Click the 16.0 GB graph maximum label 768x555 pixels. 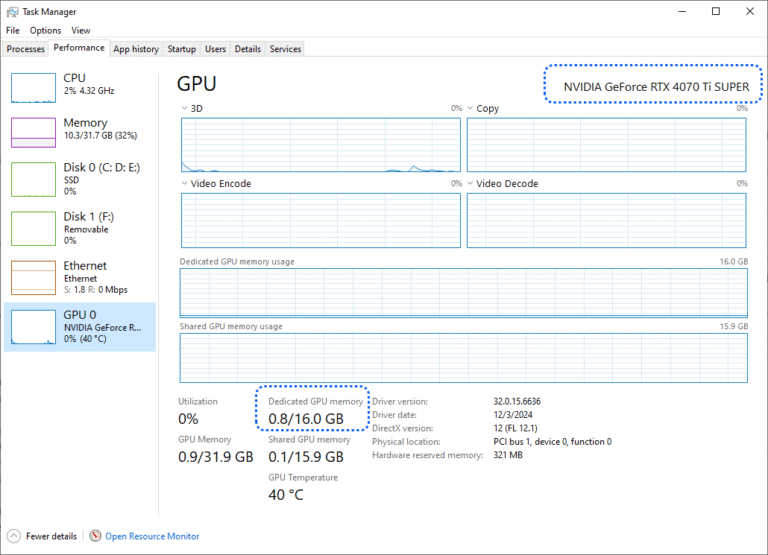tap(734, 262)
